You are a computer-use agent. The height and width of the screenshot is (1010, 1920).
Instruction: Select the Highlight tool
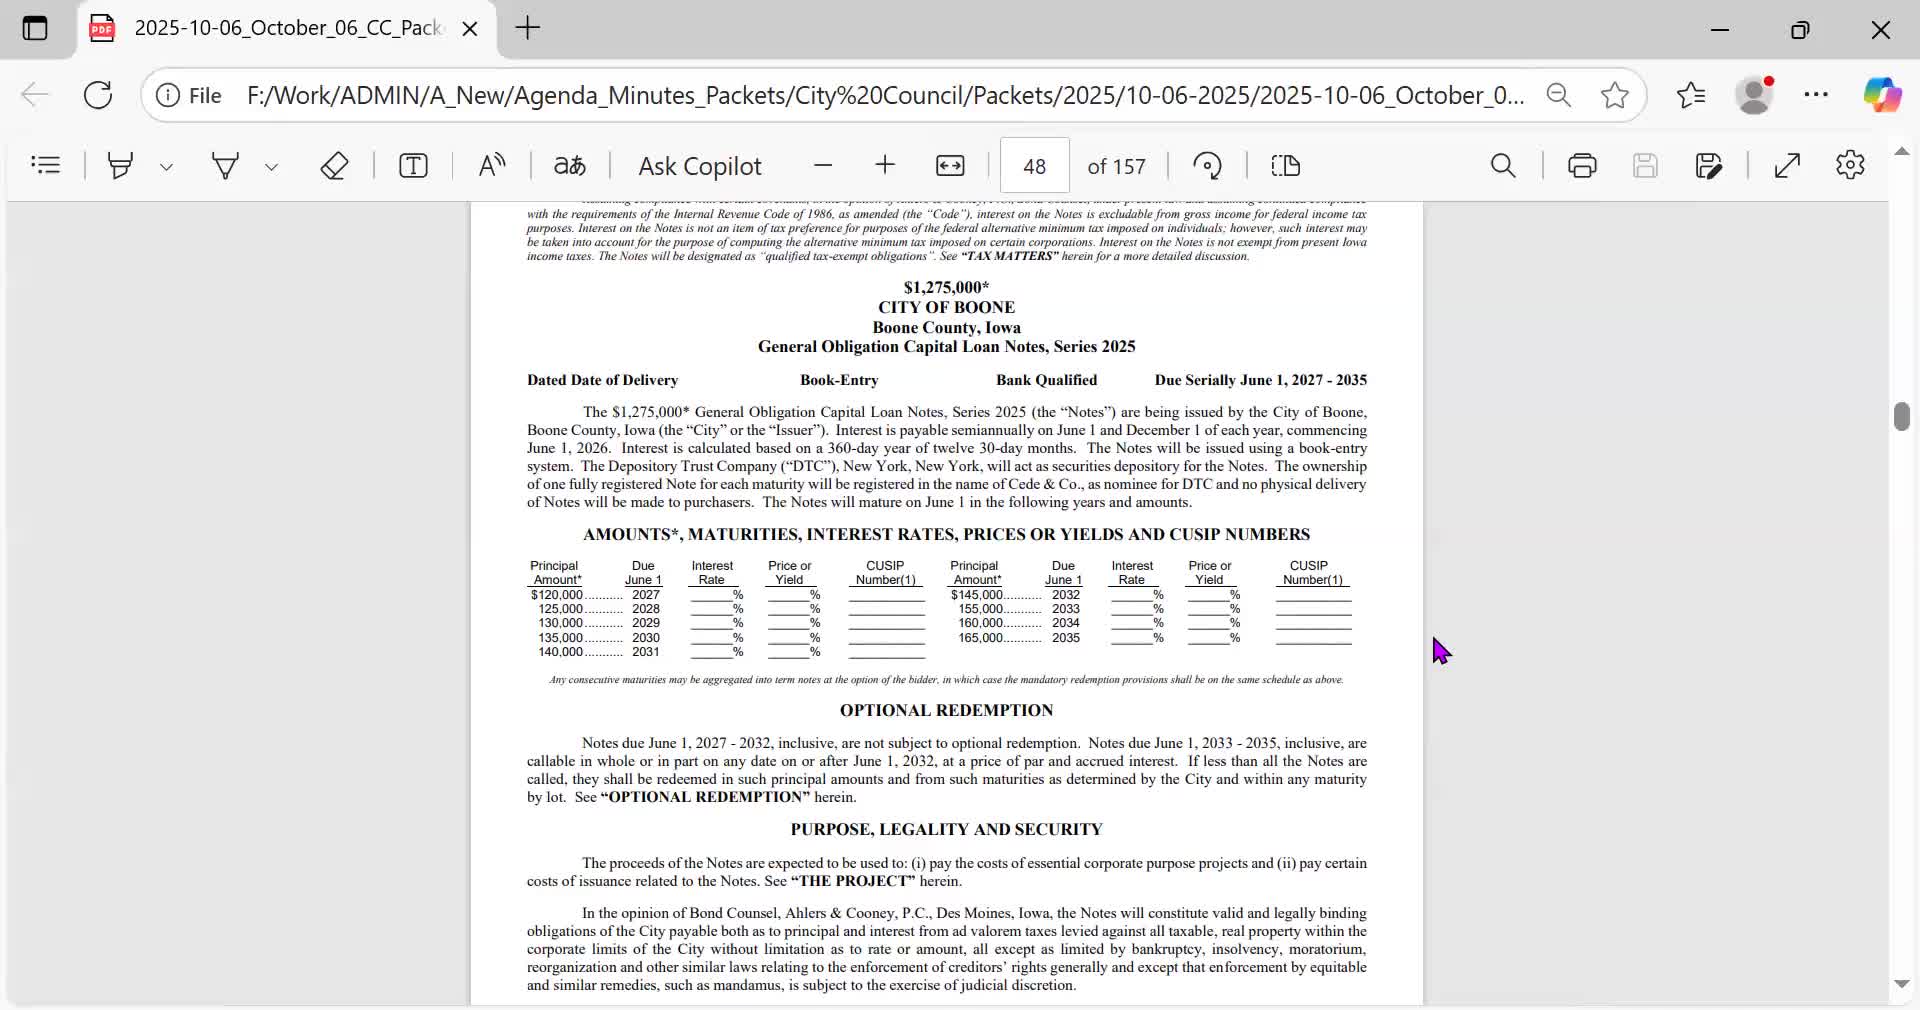tap(121, 165)
